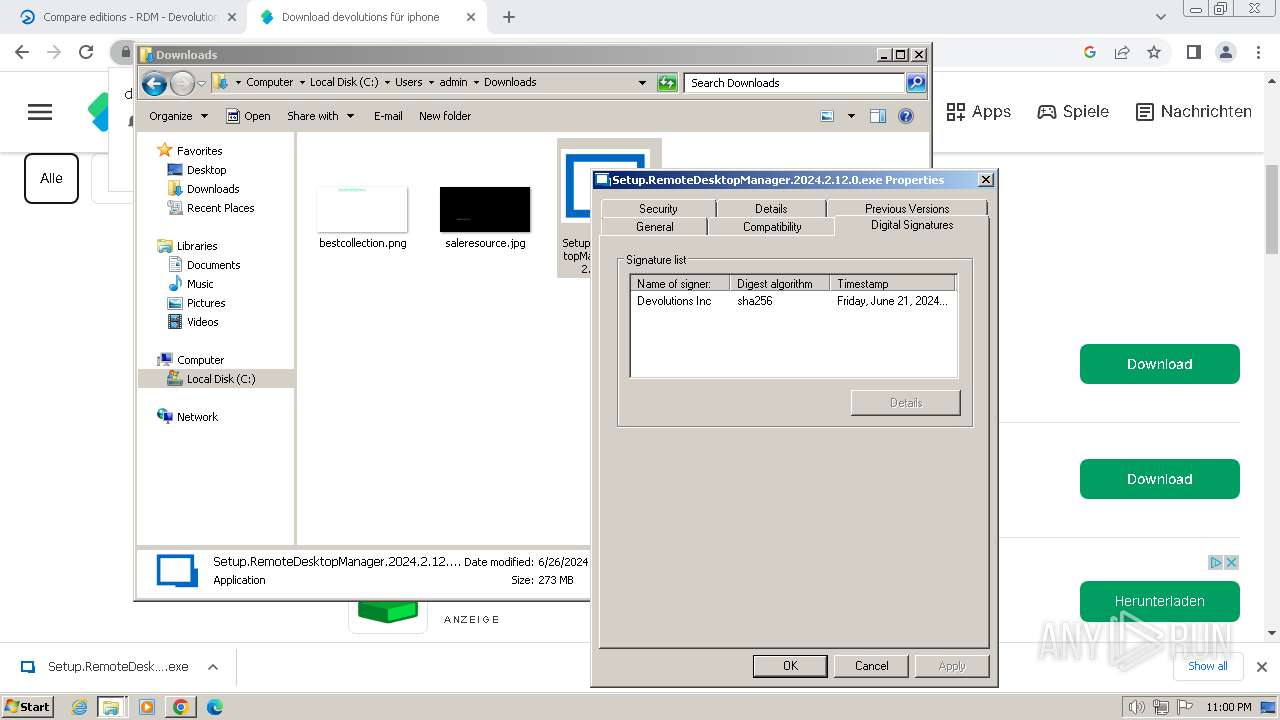Image resolution: width=1280 pixels, height=720 pixels.
Task: Open the Chrome profile avatar
Action: click(1225, 52)
